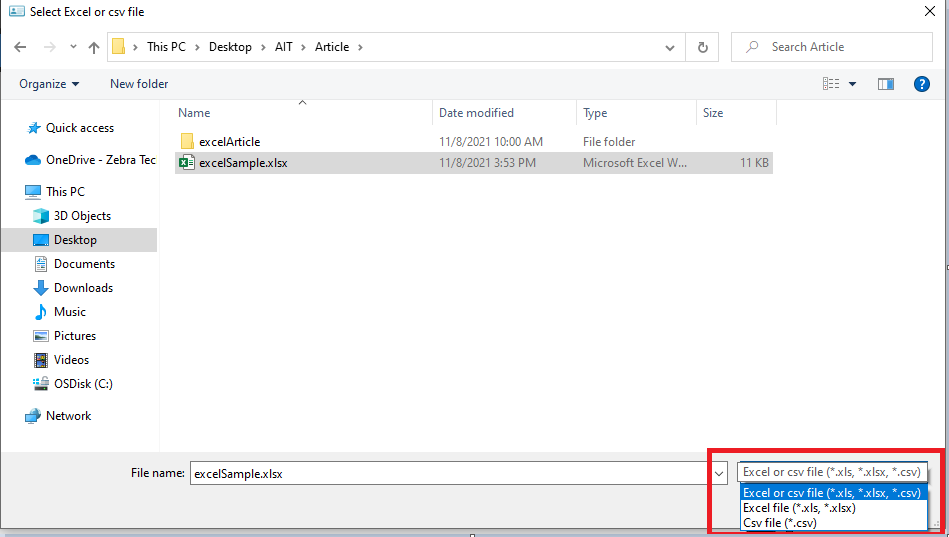The width and height of the screenshot is (949, 537).
Task: Click This PC in address bar
Action: point(166,47)
